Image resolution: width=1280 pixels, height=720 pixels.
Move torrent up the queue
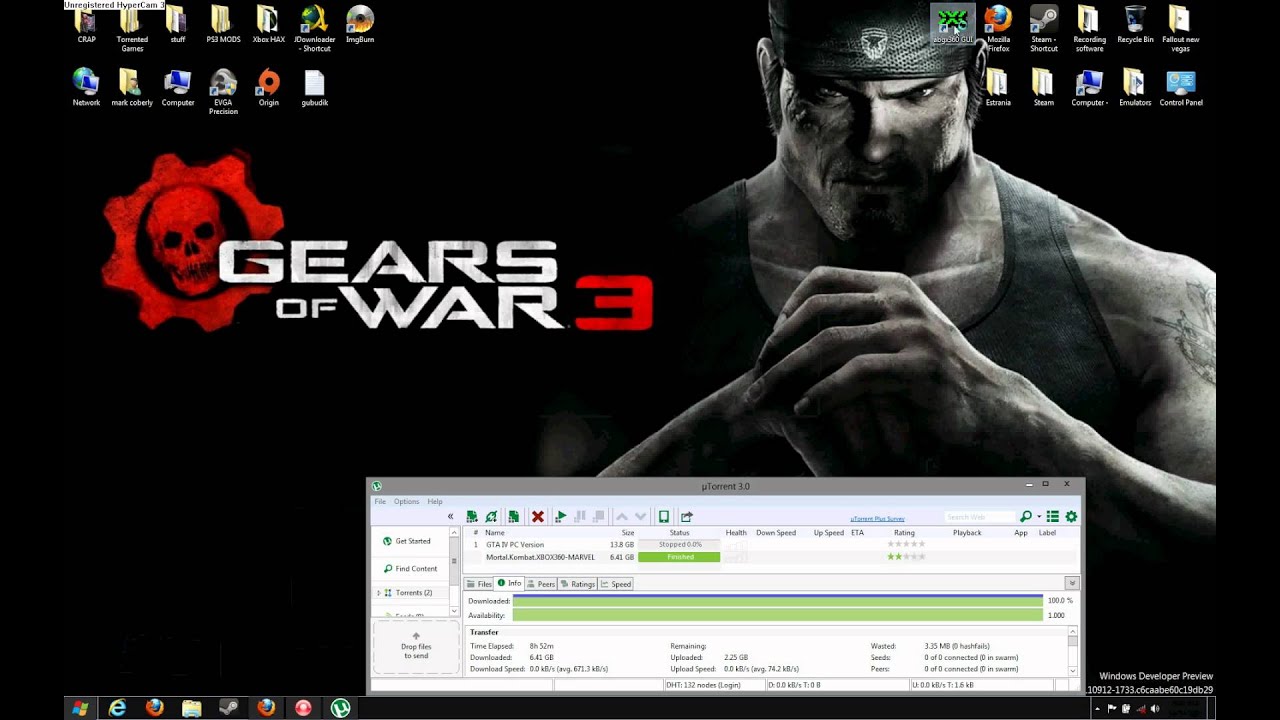[622, 517]
